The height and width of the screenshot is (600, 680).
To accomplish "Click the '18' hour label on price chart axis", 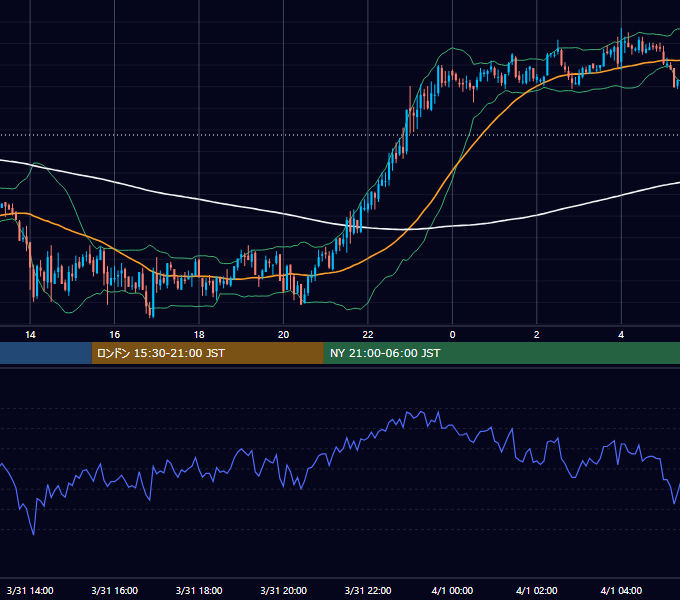I will pos(199,335).
